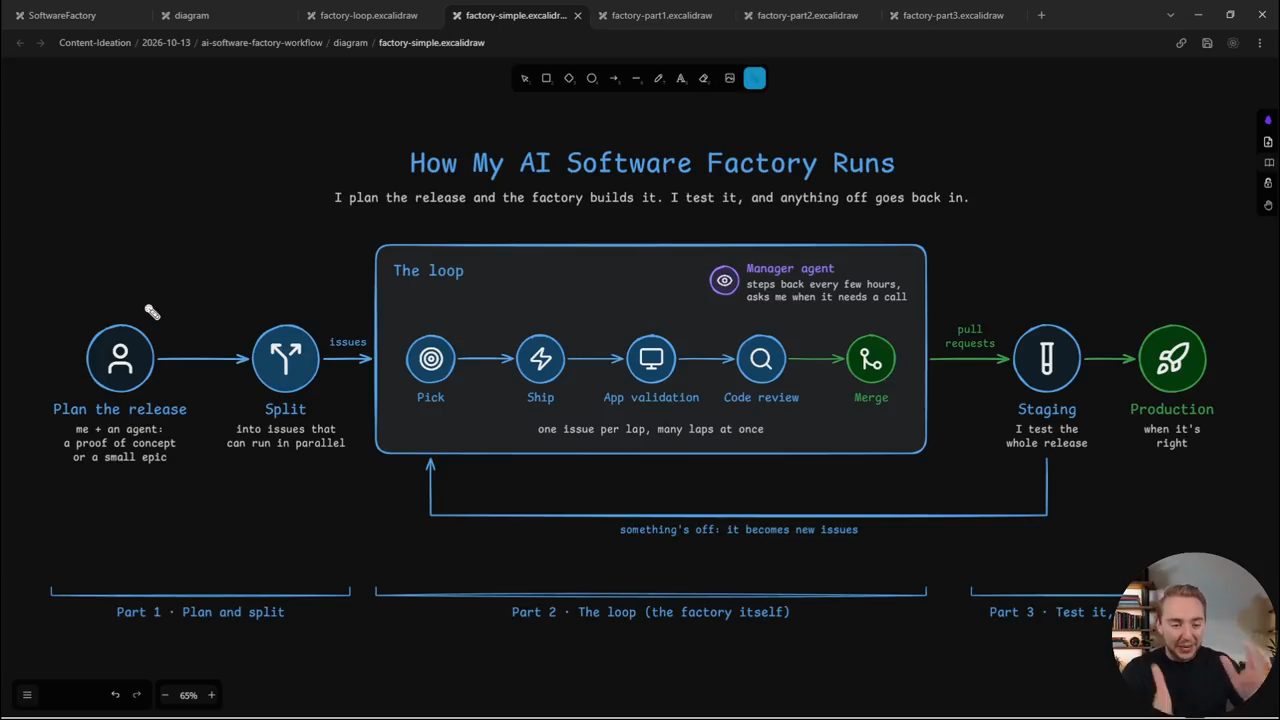Screen dimensions: 1280x720
Task: Undo the last canvas action
Action: pos(115,695)
